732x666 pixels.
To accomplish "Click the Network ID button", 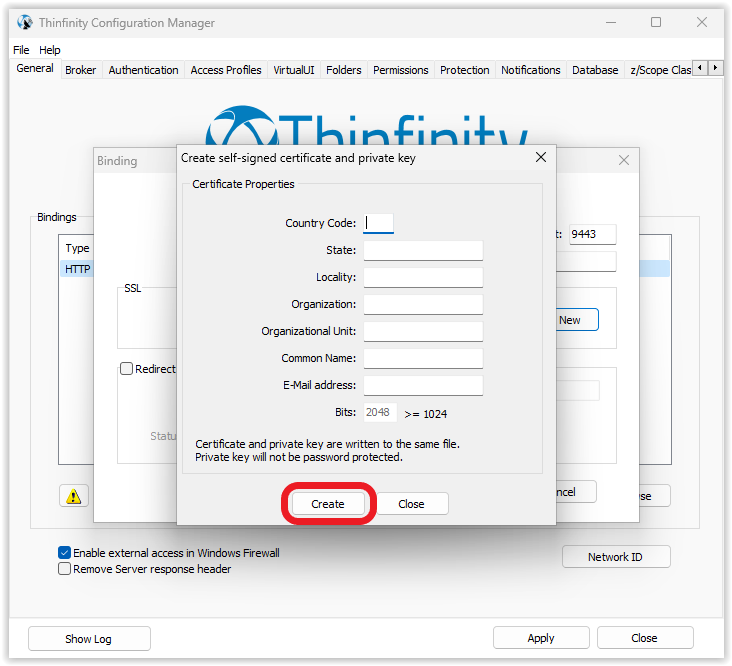I will 615,556.
